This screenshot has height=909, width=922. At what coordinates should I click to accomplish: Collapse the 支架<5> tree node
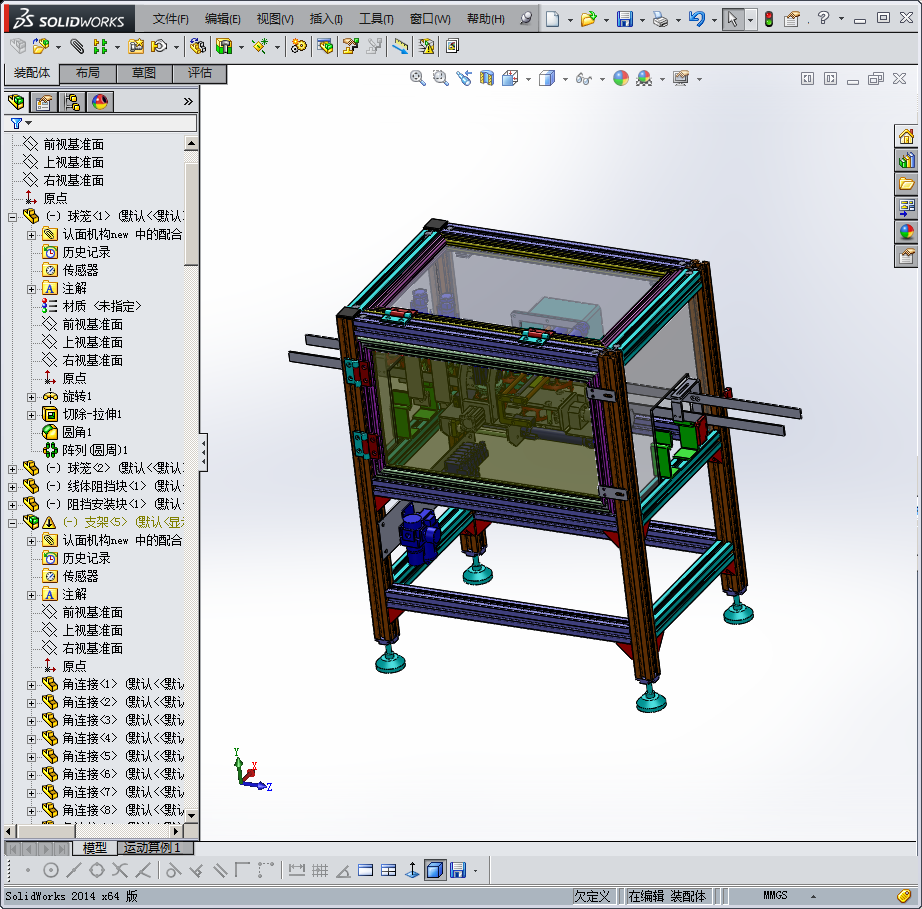point(12,523)
